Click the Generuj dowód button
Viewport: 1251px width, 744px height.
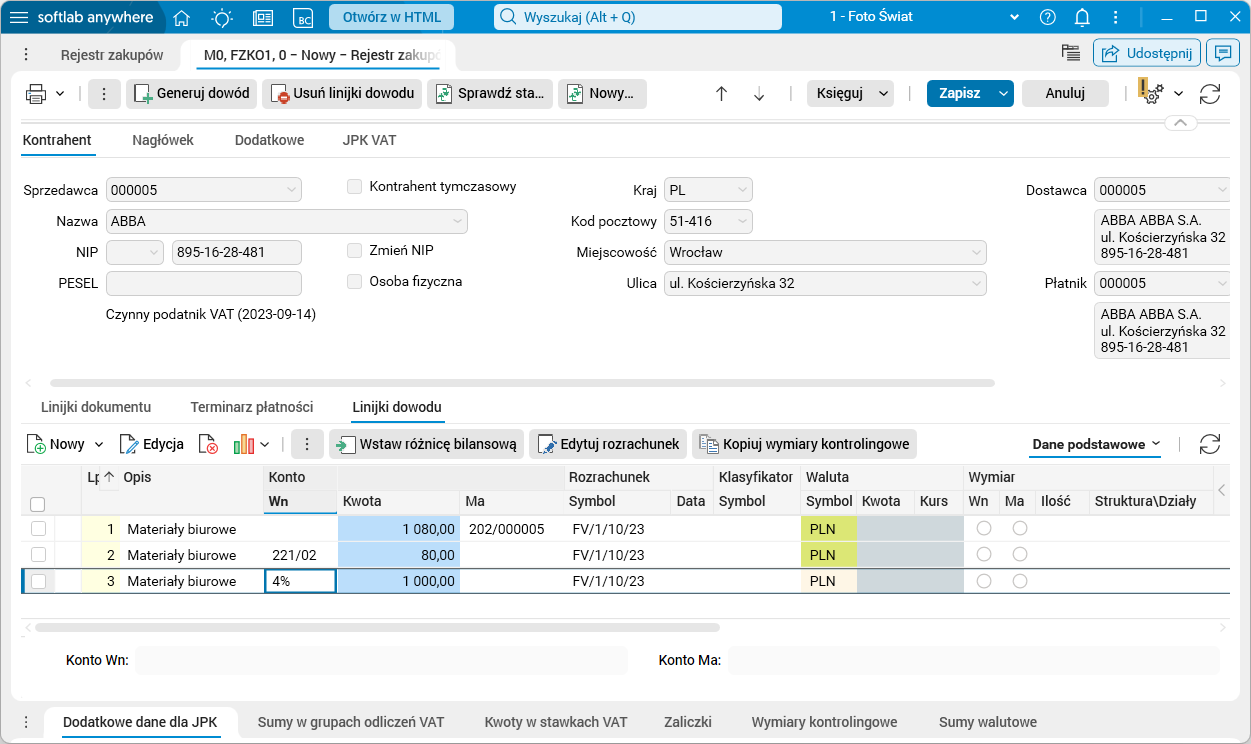point(192,93)
